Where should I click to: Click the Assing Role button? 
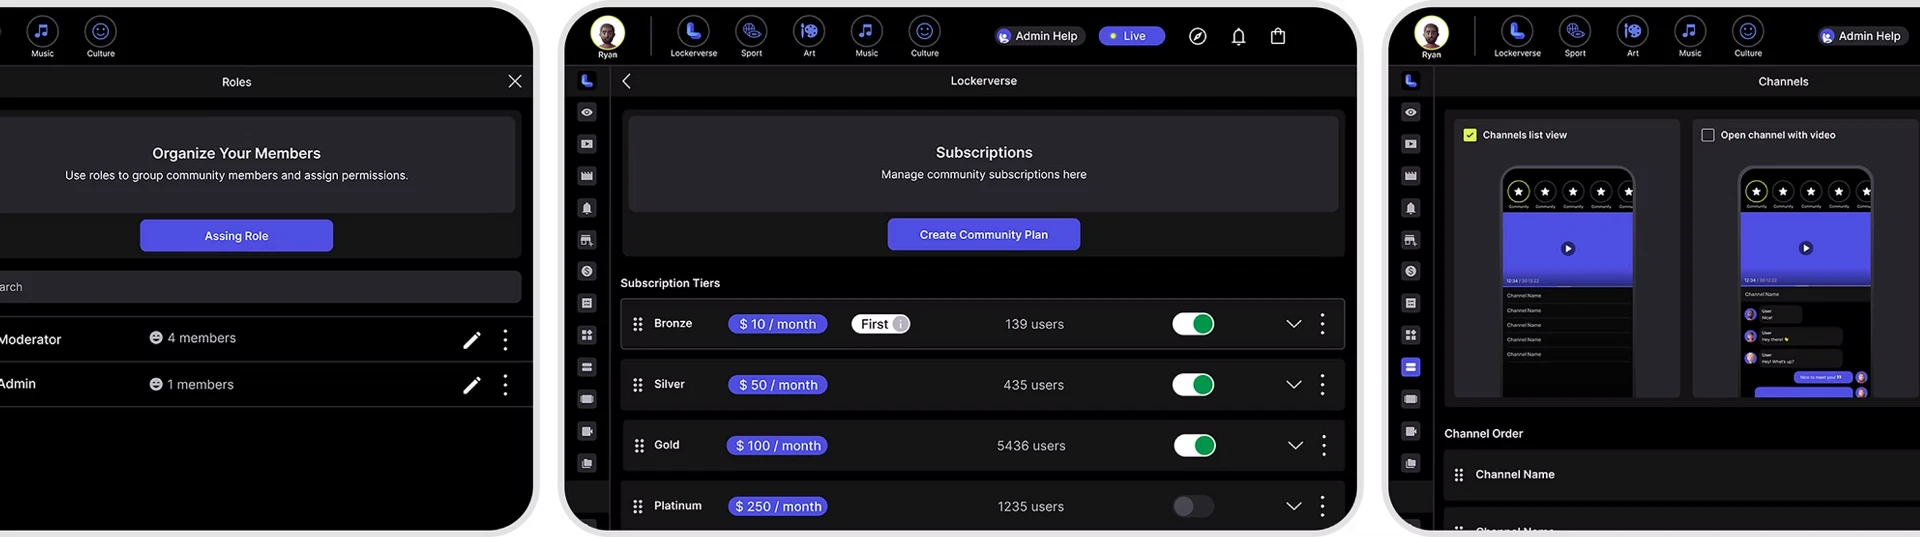click(236, 236)
